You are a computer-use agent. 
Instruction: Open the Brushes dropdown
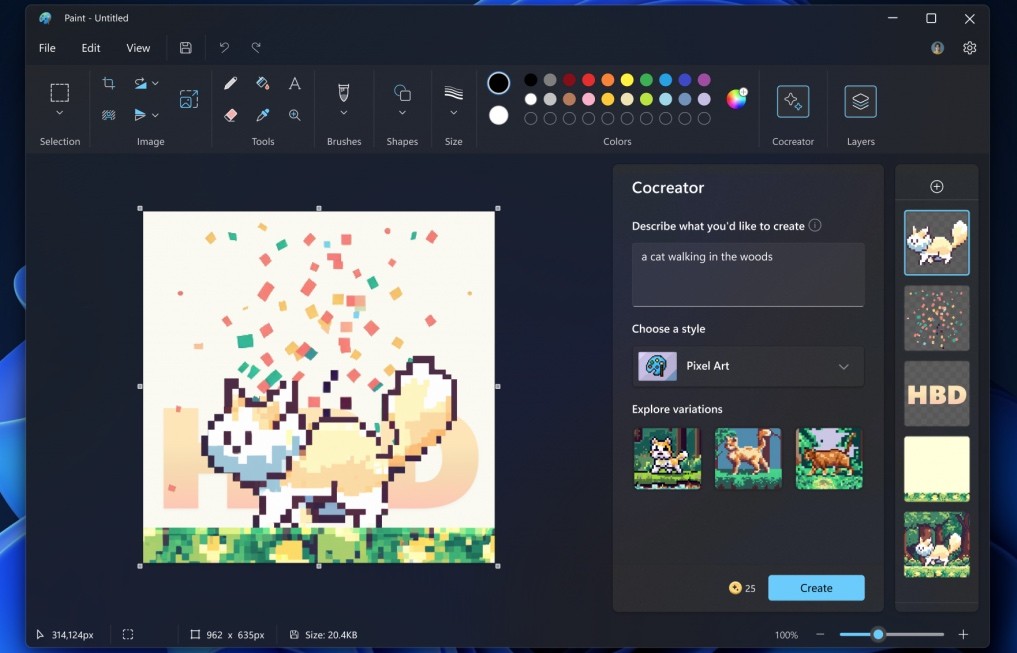[x=344, y=113]
